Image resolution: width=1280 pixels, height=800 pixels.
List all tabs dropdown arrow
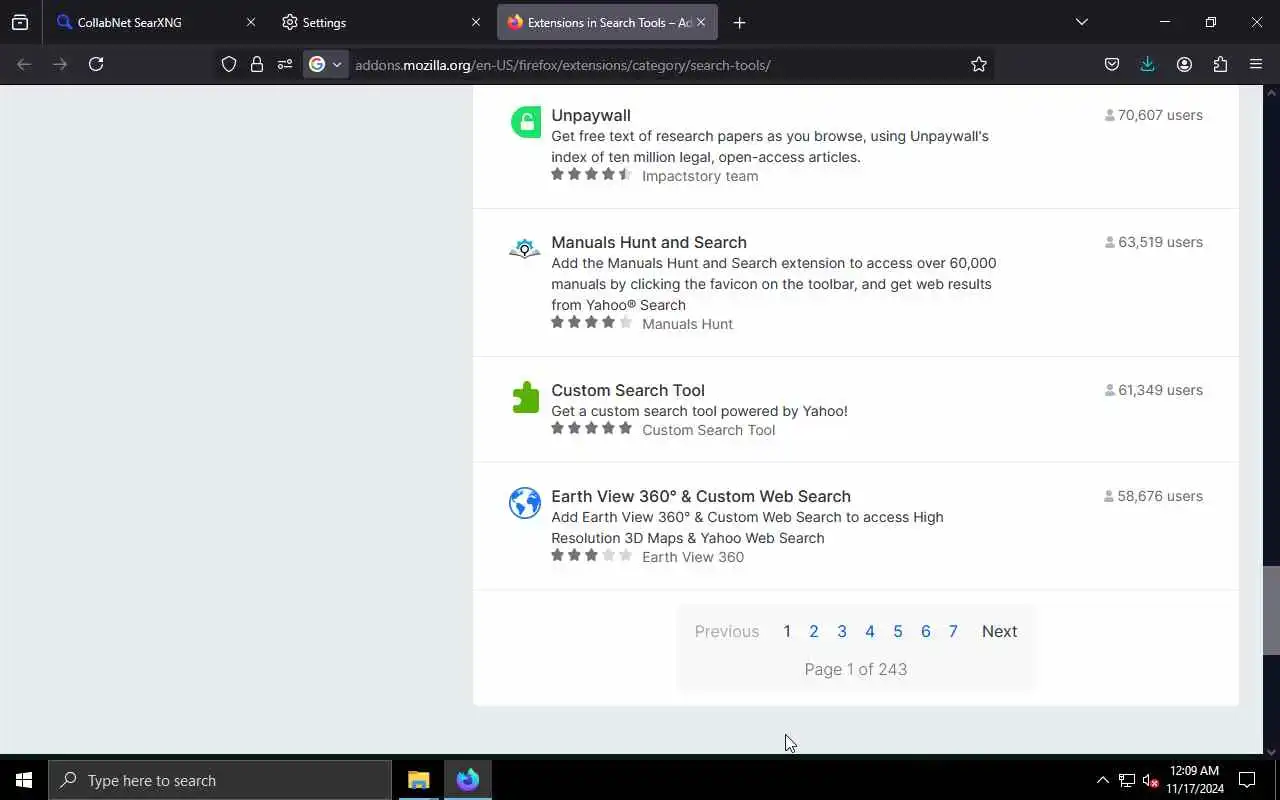[1081, 22]
